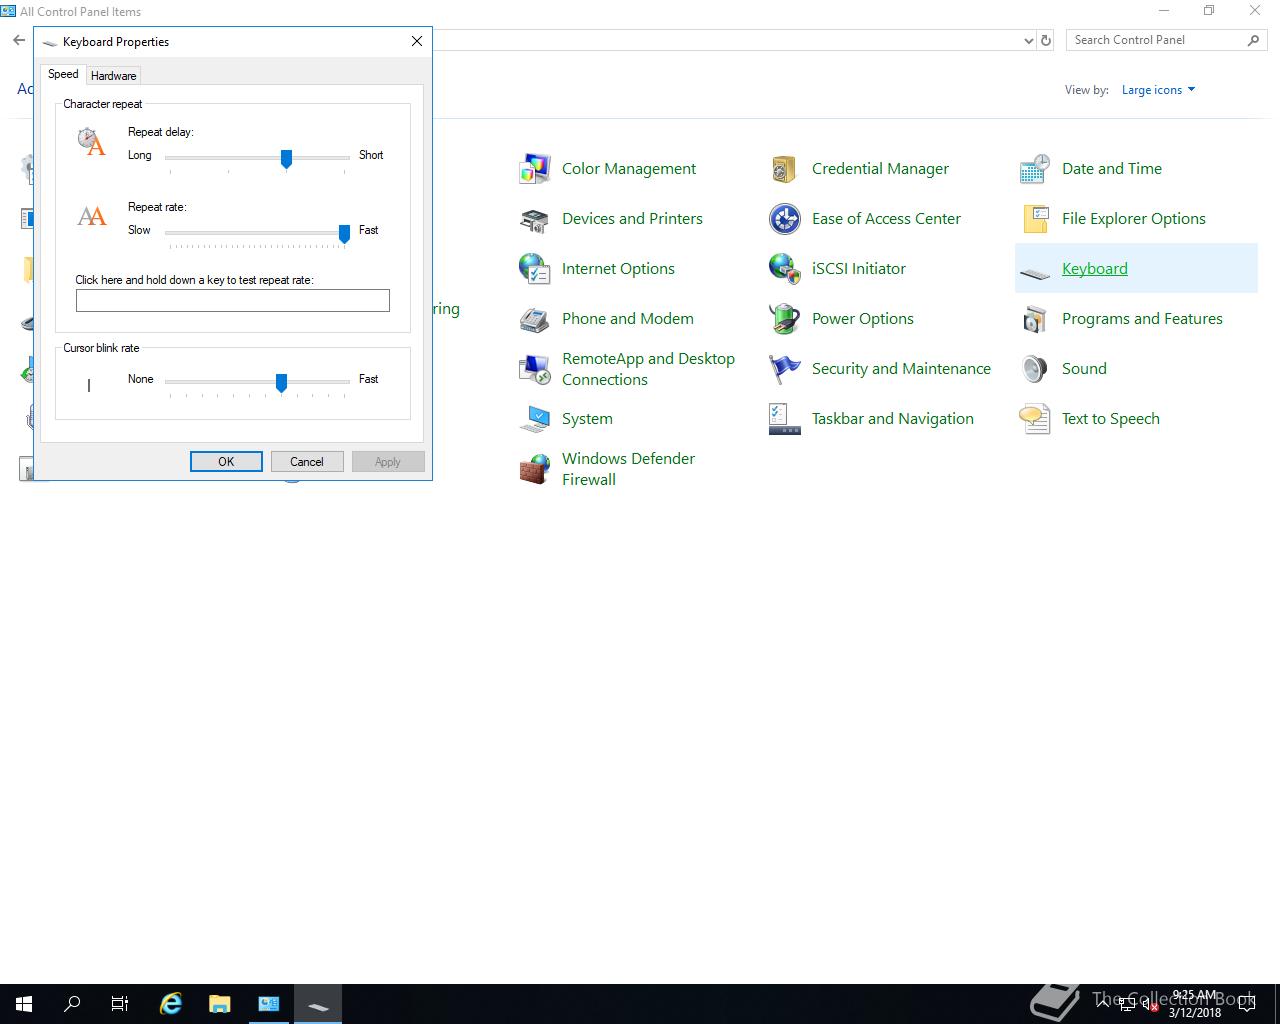Open the Internet Options link
This screenshot has width=1280, height=1024.
pyautogui.click(x=618, y=269)
